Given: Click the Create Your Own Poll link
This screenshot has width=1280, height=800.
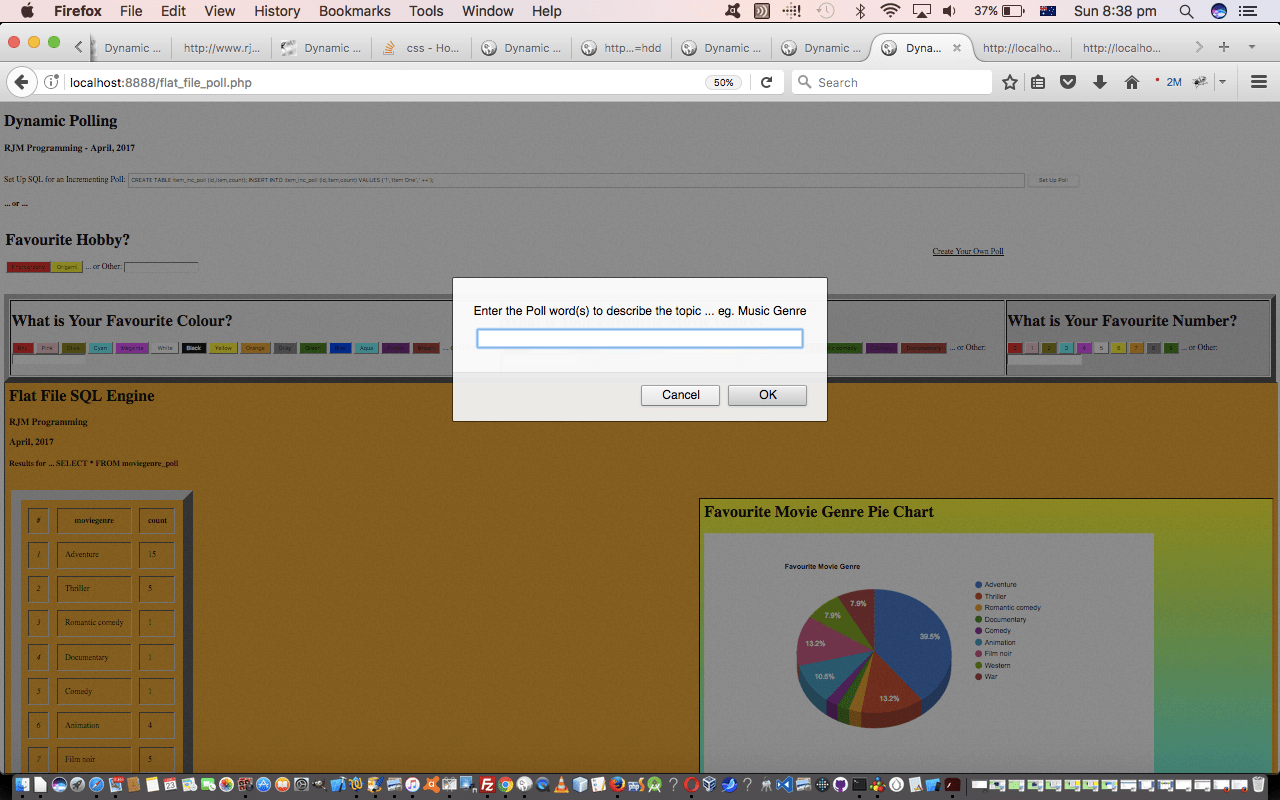Looking at the screenshot, I should click(x=968, y=251).
